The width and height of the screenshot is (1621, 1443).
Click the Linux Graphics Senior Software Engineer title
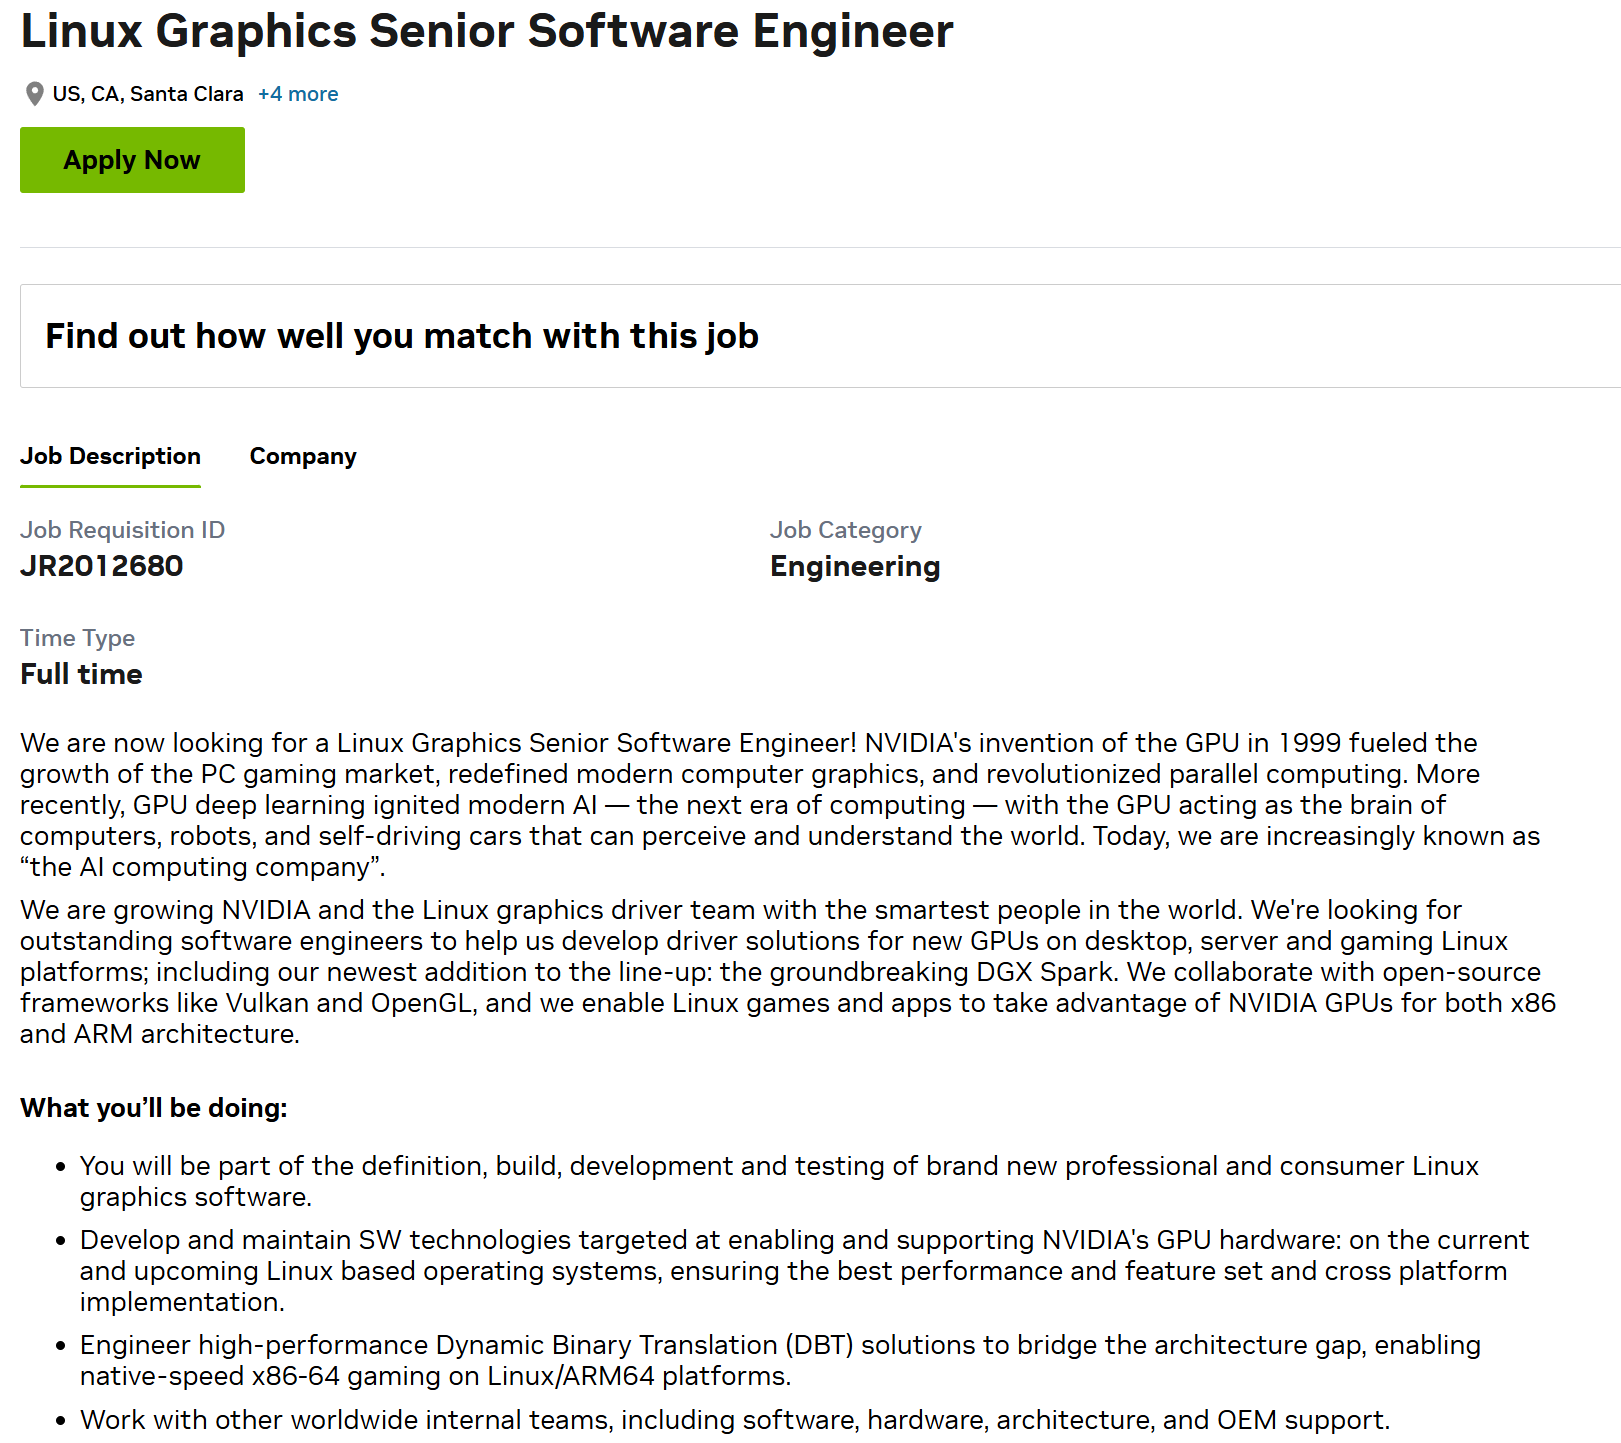(x=487, y=31)
